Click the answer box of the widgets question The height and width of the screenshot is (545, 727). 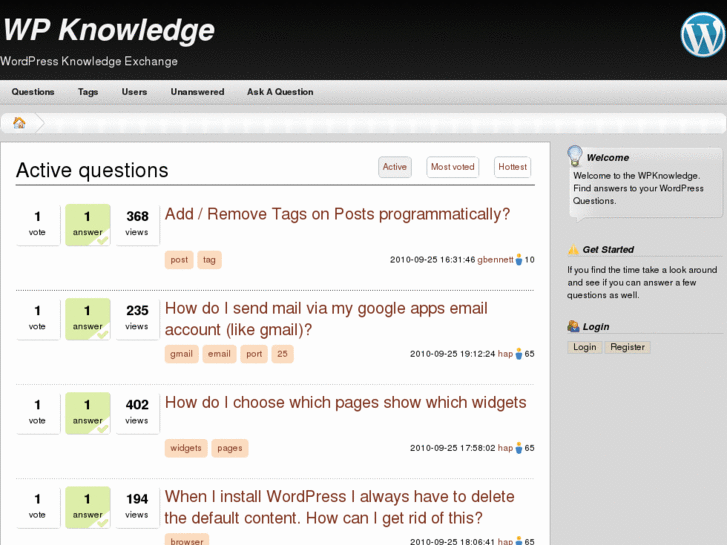88,413
